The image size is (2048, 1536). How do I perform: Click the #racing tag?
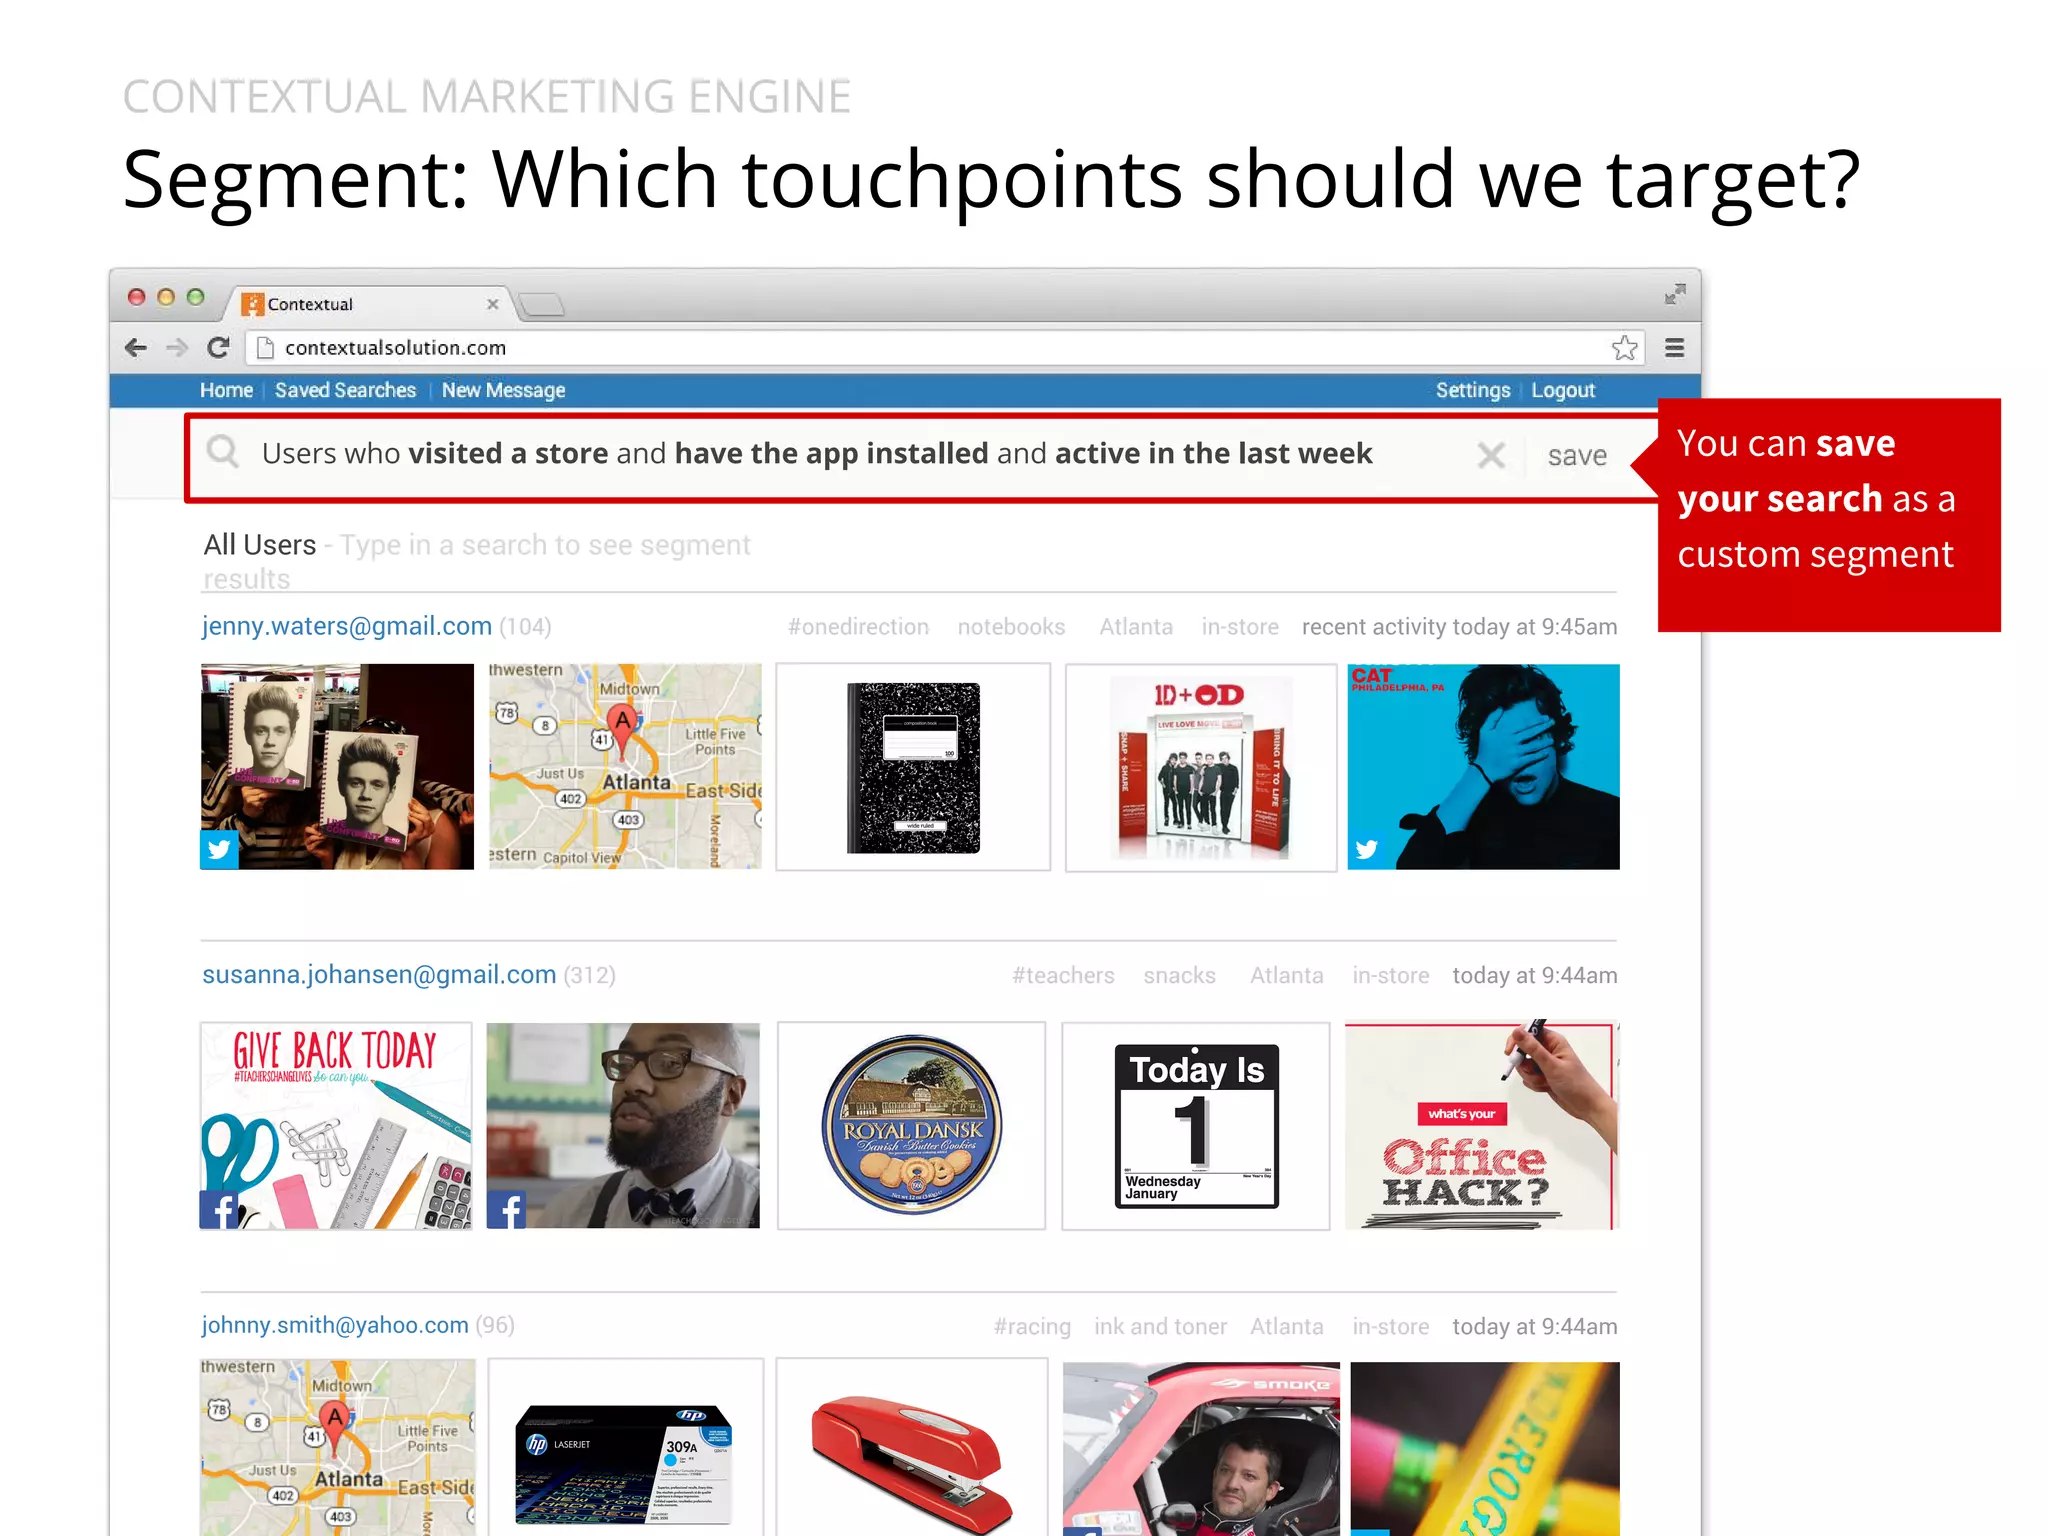[x=1032, y=1327]
